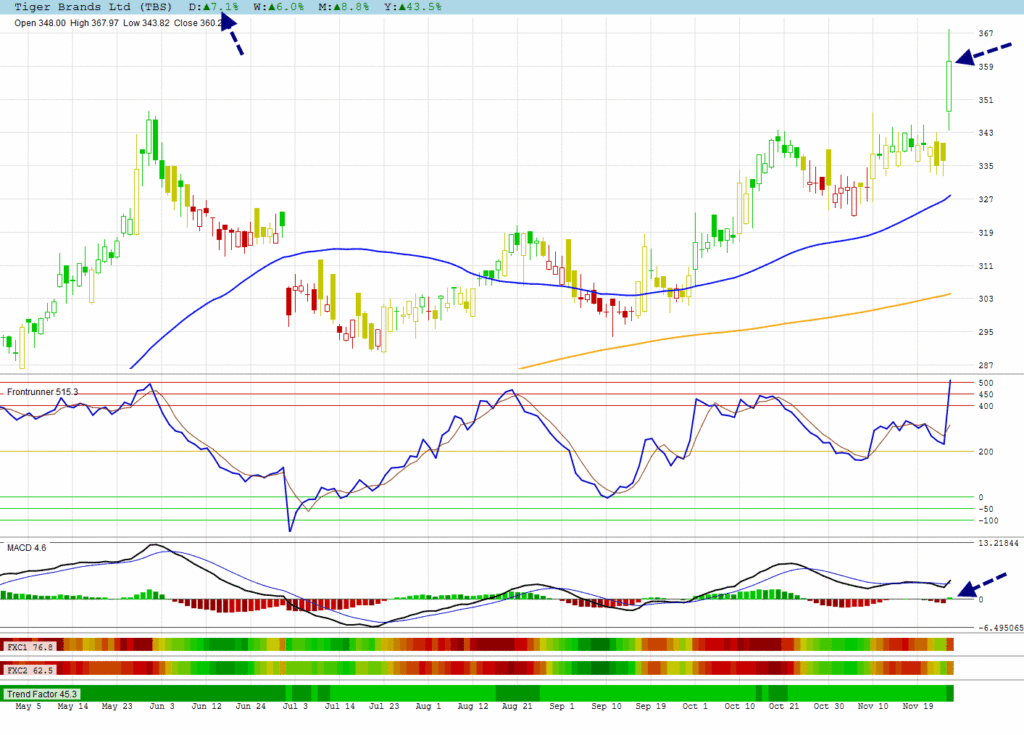The image size is (1024, 735).
Task: Click the Tiger Brands Ltd (TBS) title
Action: 92,6
